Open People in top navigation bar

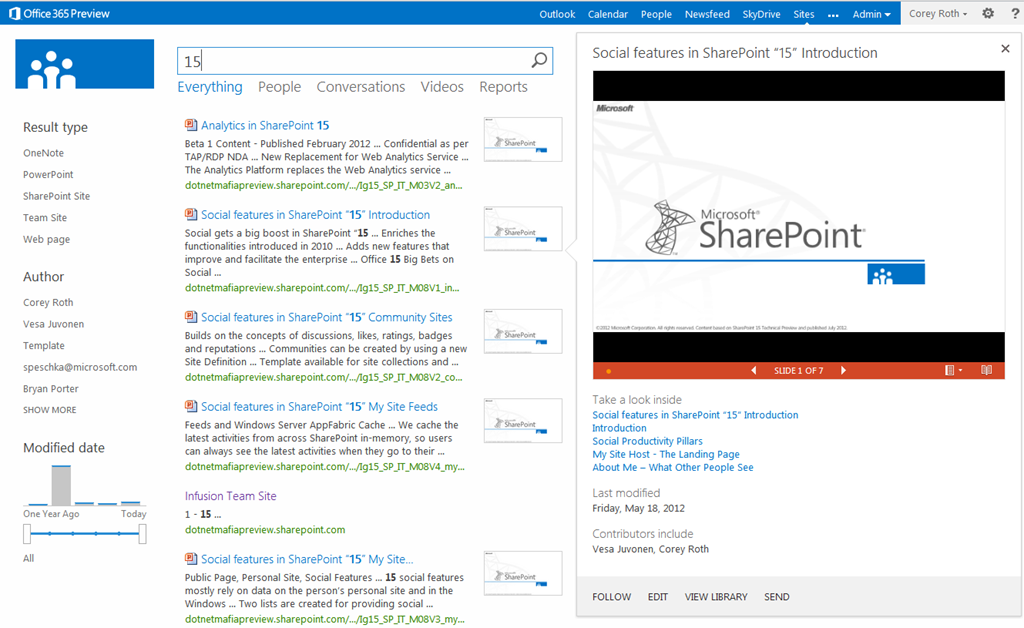coord(656,14)
